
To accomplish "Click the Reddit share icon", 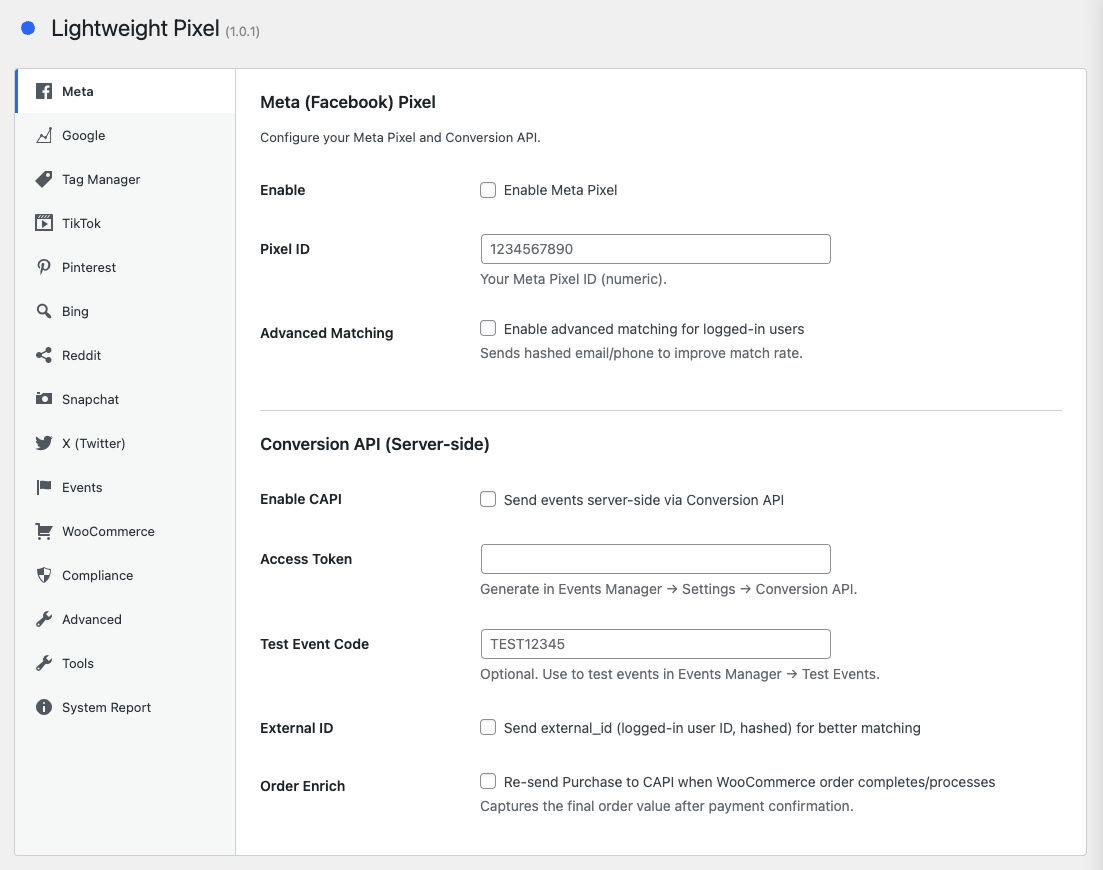I will [44, 356].
